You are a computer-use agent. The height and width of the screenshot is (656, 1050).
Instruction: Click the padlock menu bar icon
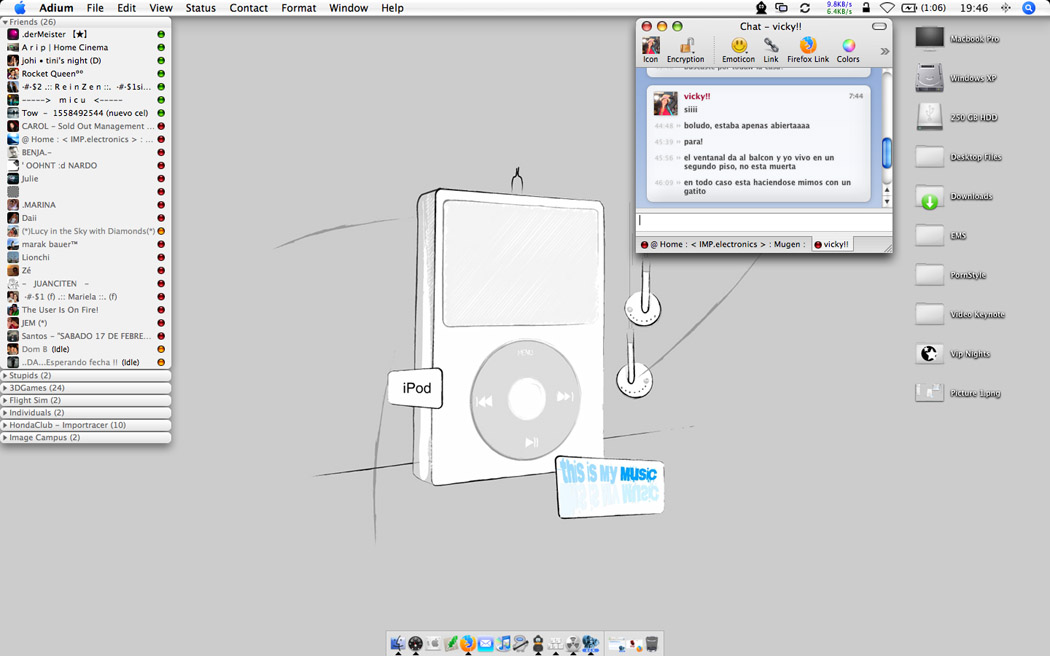click(866, 8)
